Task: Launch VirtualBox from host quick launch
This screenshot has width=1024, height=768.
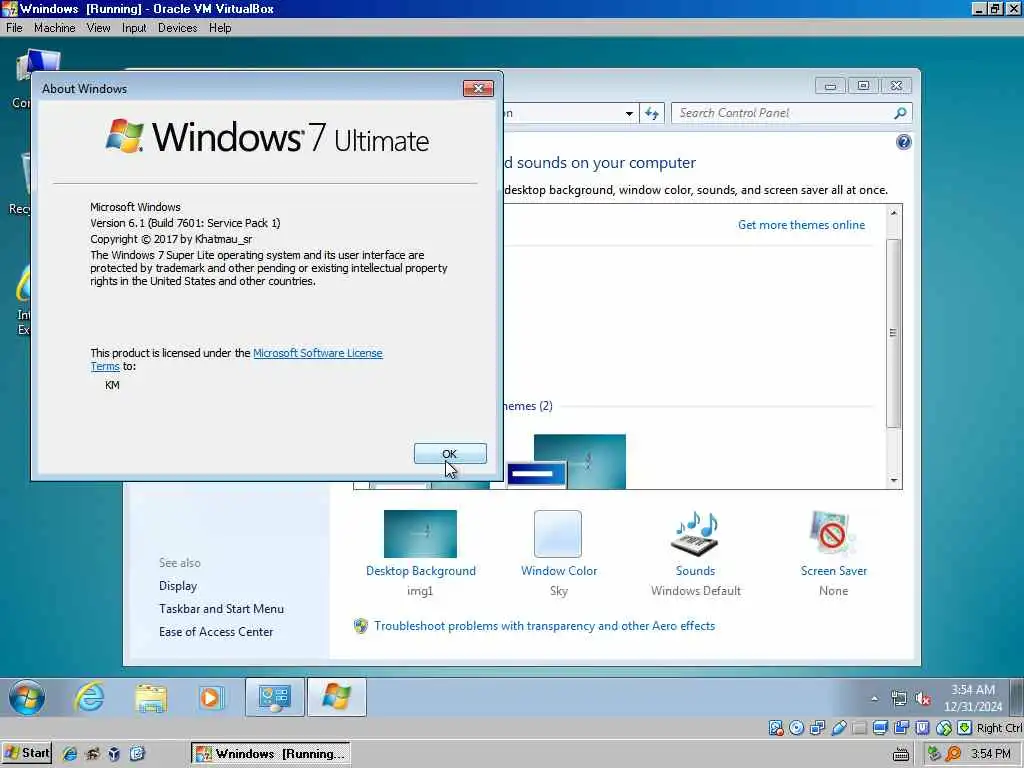Action: coord(114,754)
